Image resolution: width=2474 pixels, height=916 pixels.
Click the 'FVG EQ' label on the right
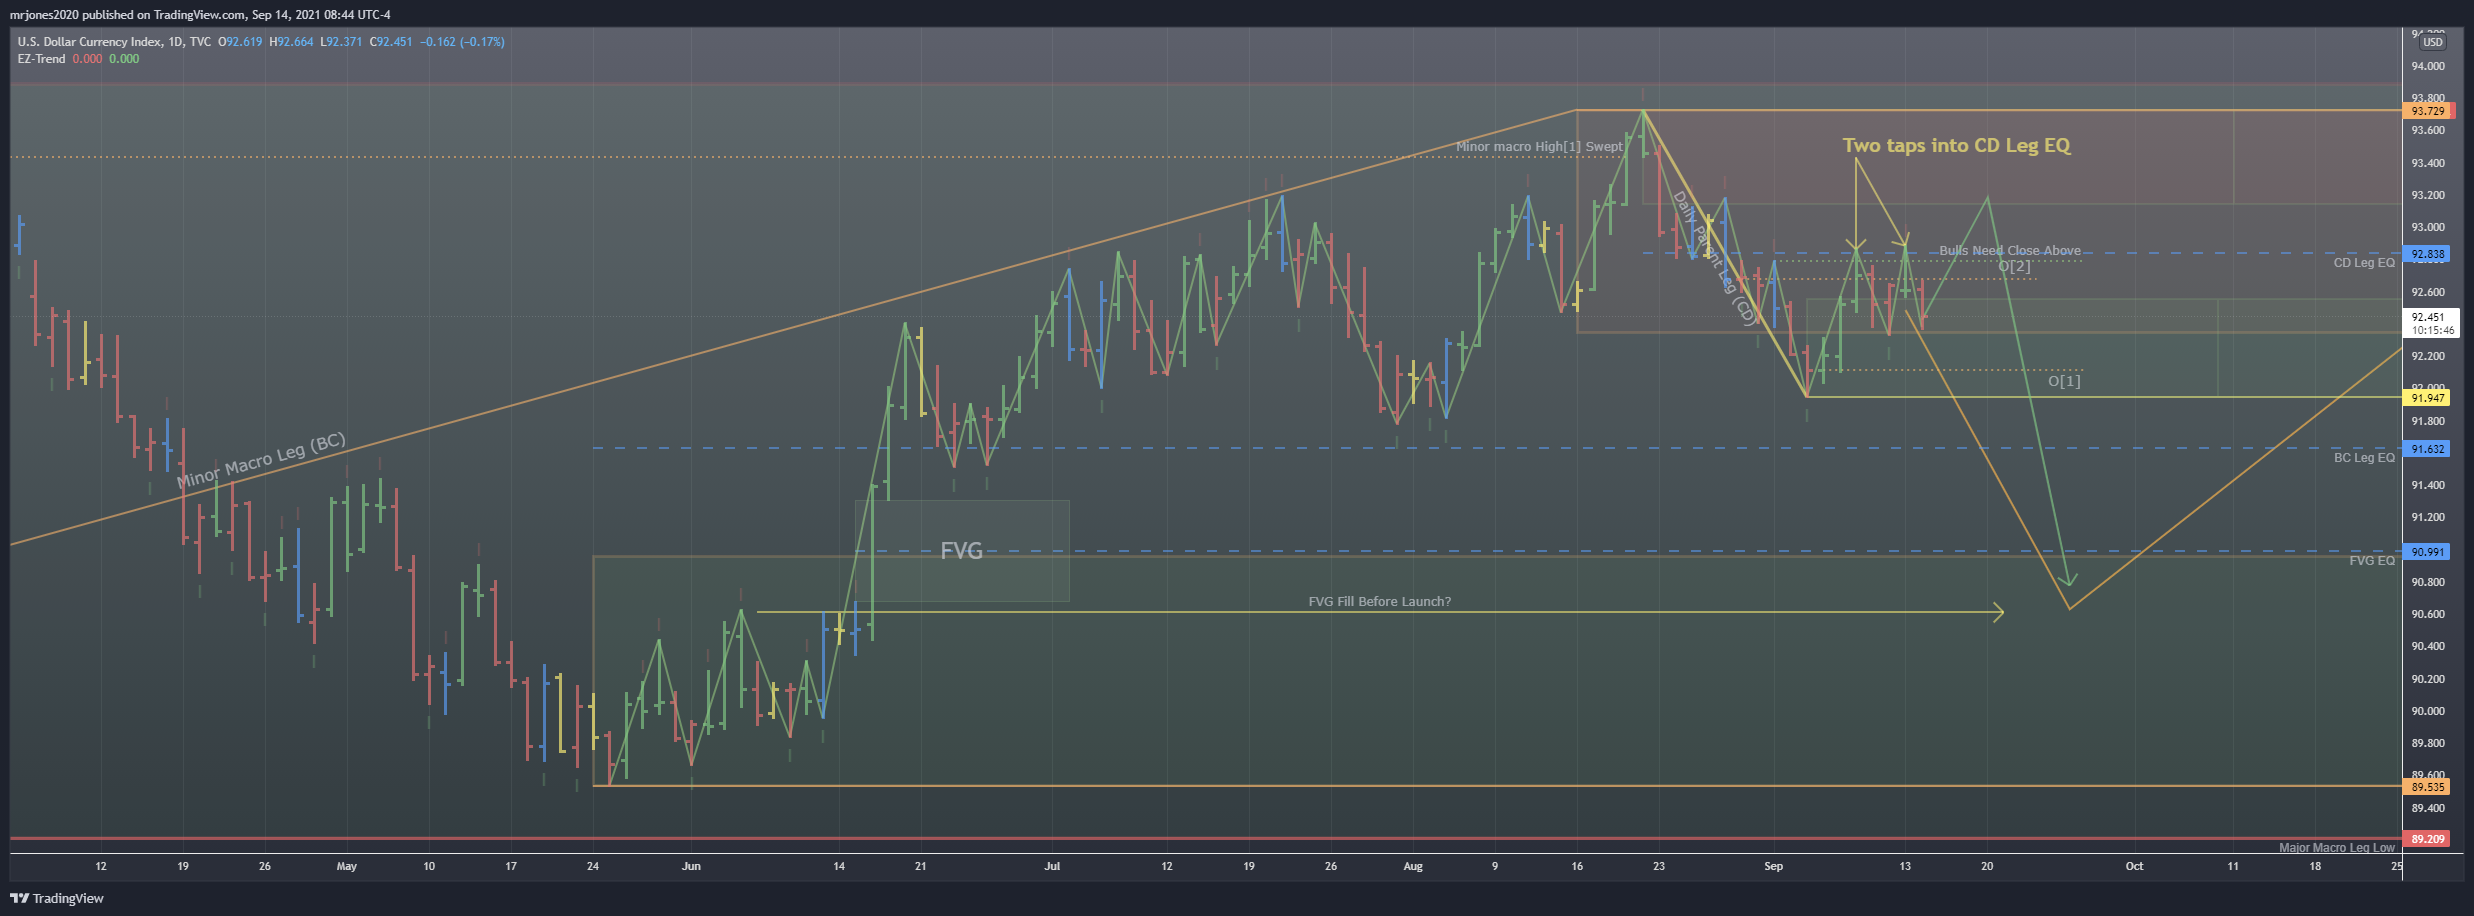pyautogui.click(x=2372, y=561)
